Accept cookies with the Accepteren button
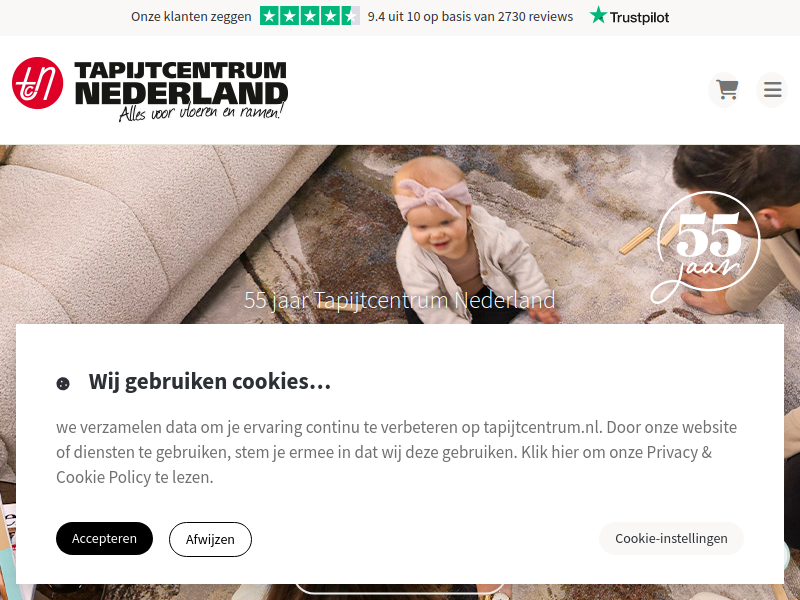800x600 pixels. (x=104, y=538)
